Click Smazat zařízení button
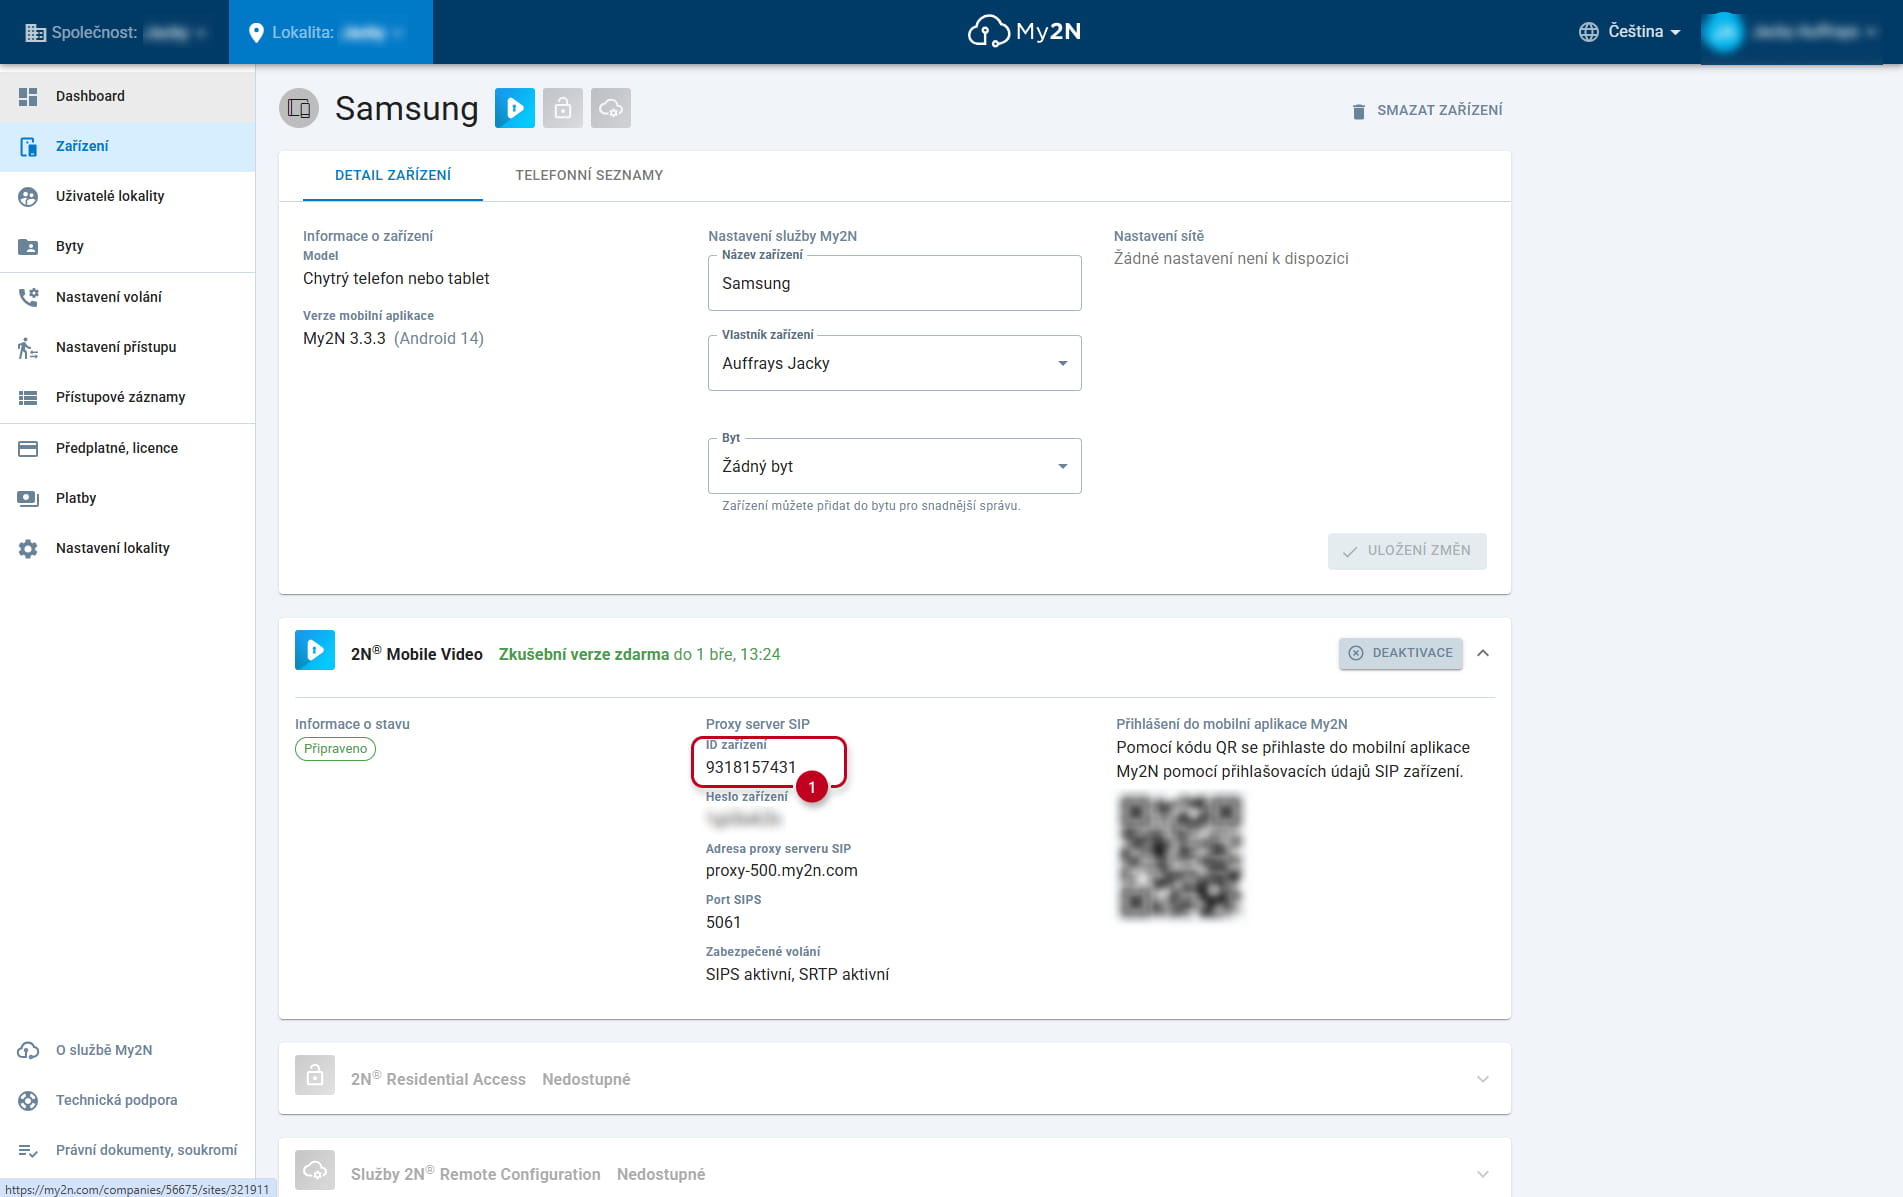1903x1197 pixels. 1427,110
